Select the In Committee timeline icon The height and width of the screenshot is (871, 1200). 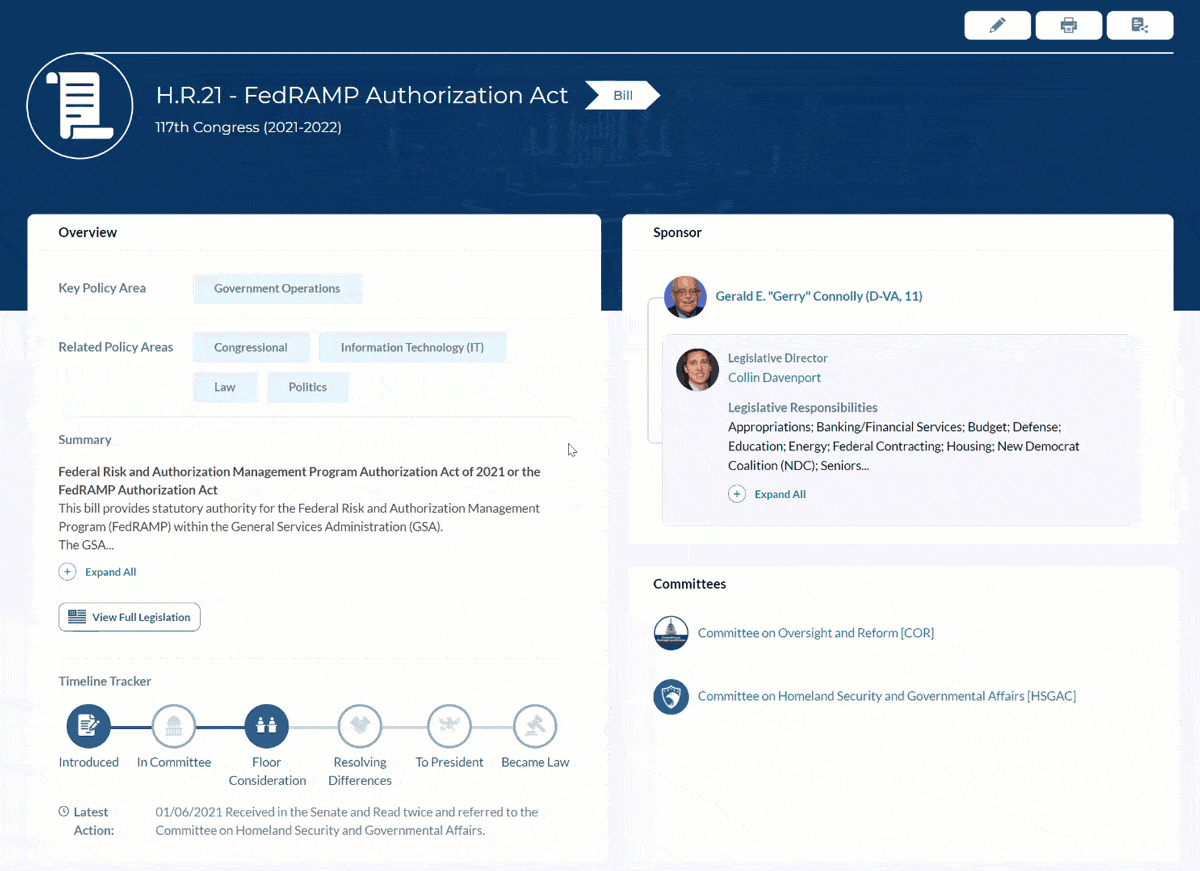pyautogui.click(x=174, y=726)
